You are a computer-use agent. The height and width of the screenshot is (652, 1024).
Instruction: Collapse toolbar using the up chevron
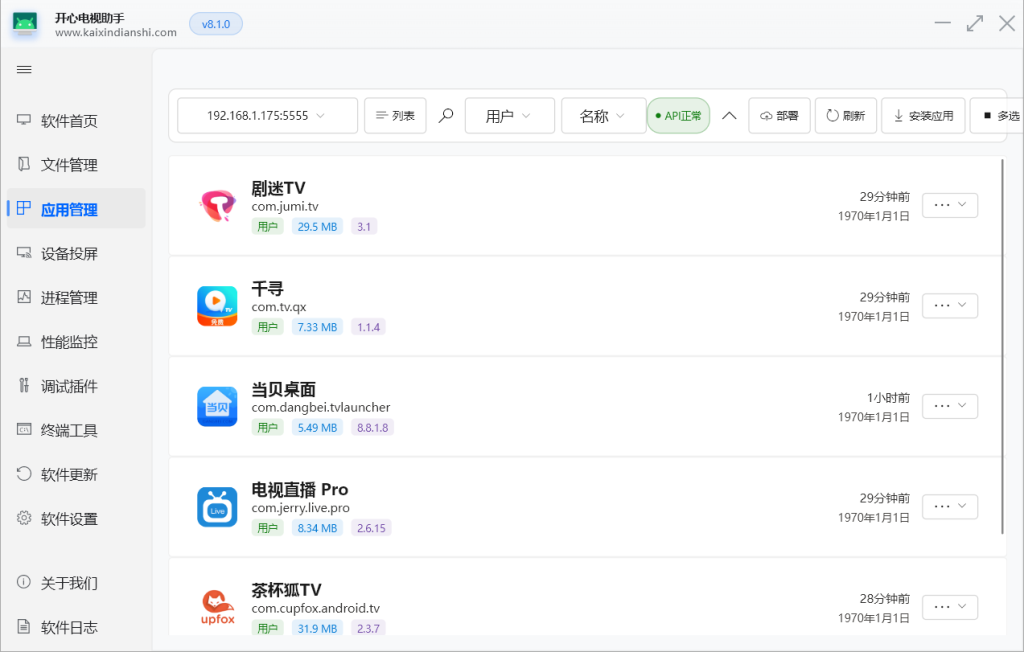[x=729, y=116]
